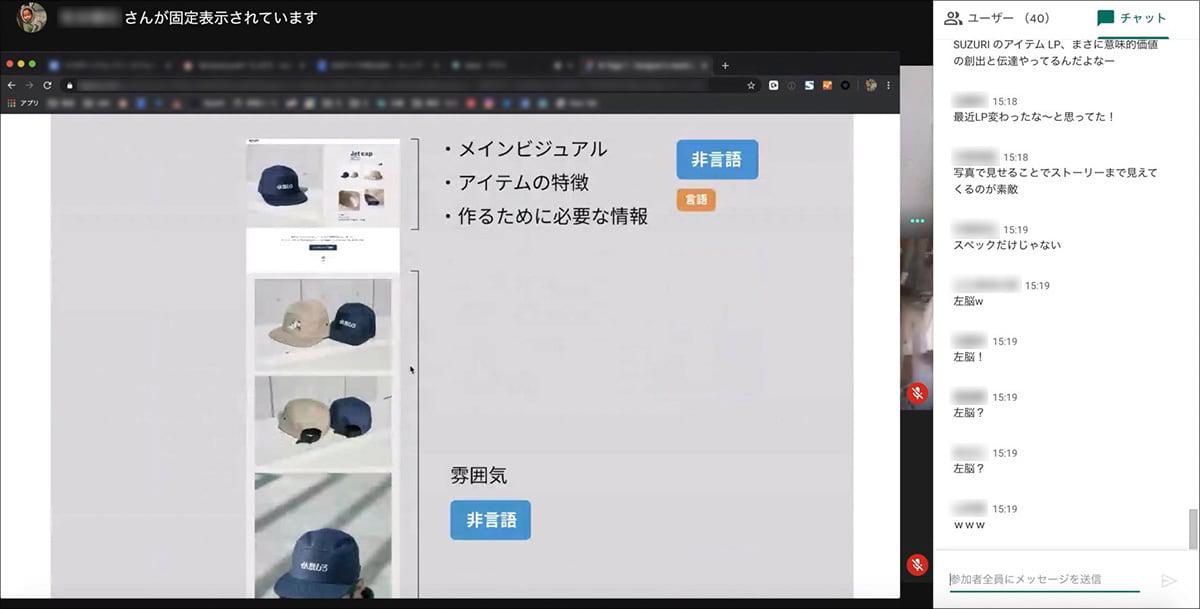Click the white camera extension icon
The height and width of the screenshot is (609, 1200).
[x=773, y=86]
